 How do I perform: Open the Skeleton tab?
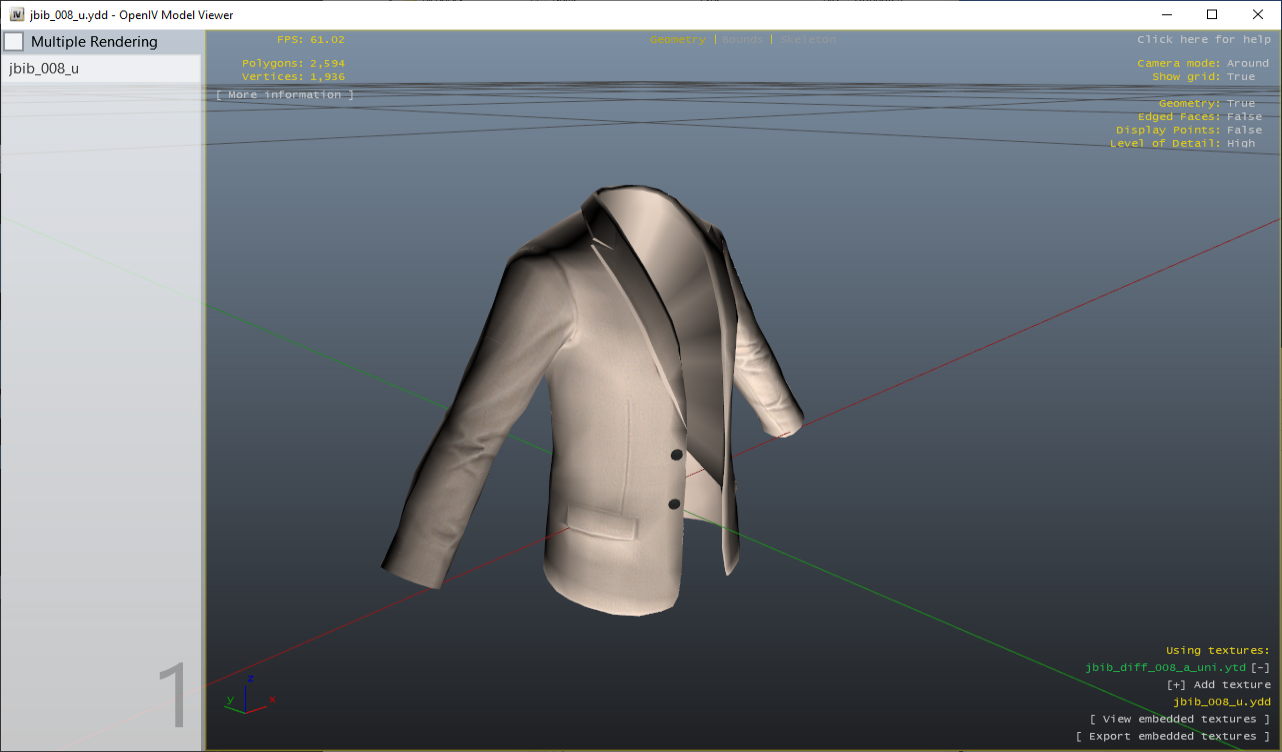pos(809,40)
